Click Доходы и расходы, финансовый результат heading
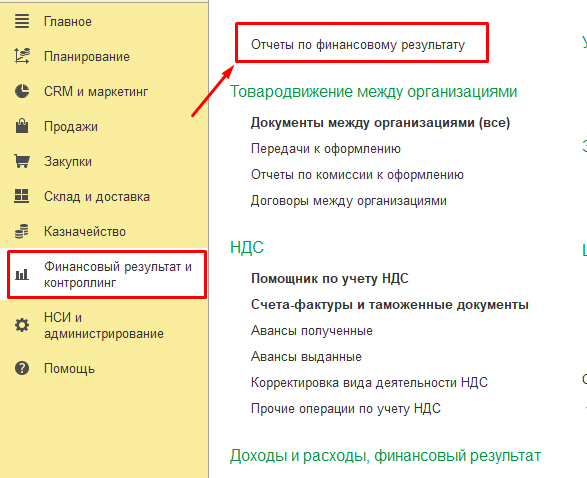 click(385, 456)
